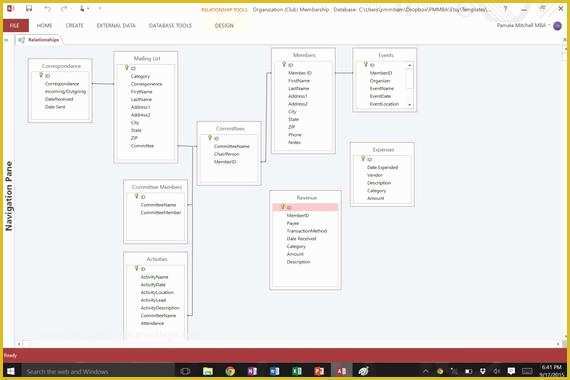Click the primary key icon in Events table
The height and width of the screenshot is (380, 570).
pos(366,64)
